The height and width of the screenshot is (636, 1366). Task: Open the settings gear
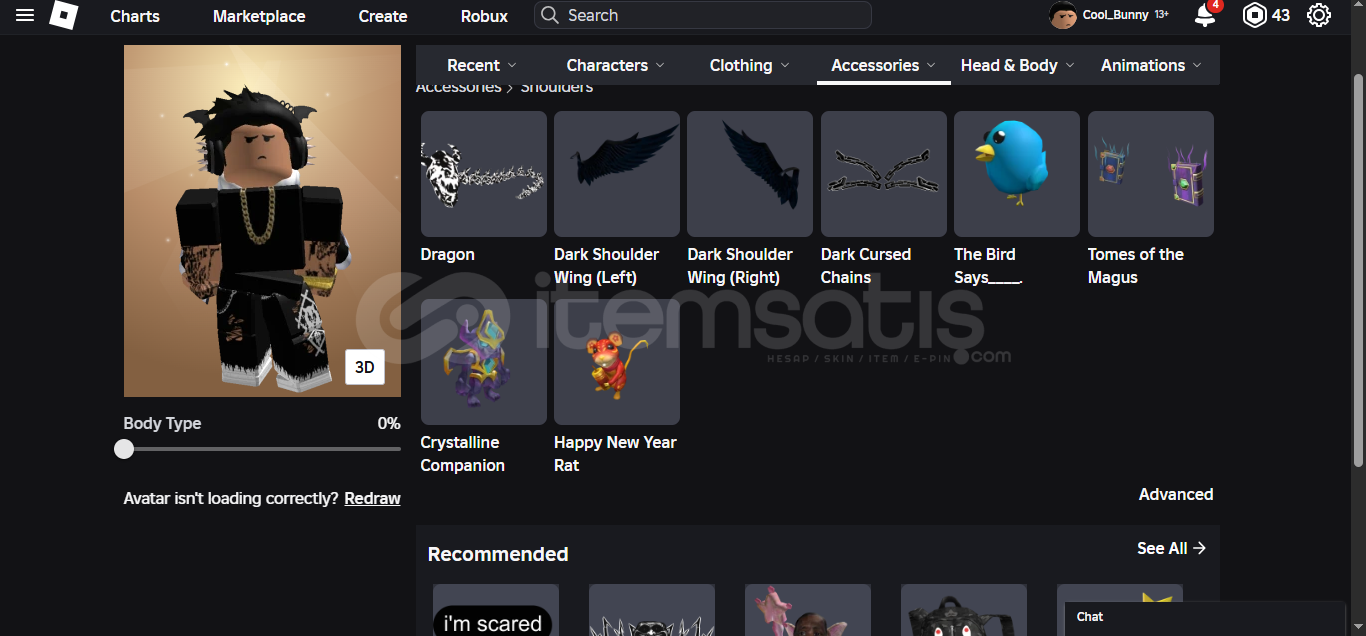[1319, 15]
